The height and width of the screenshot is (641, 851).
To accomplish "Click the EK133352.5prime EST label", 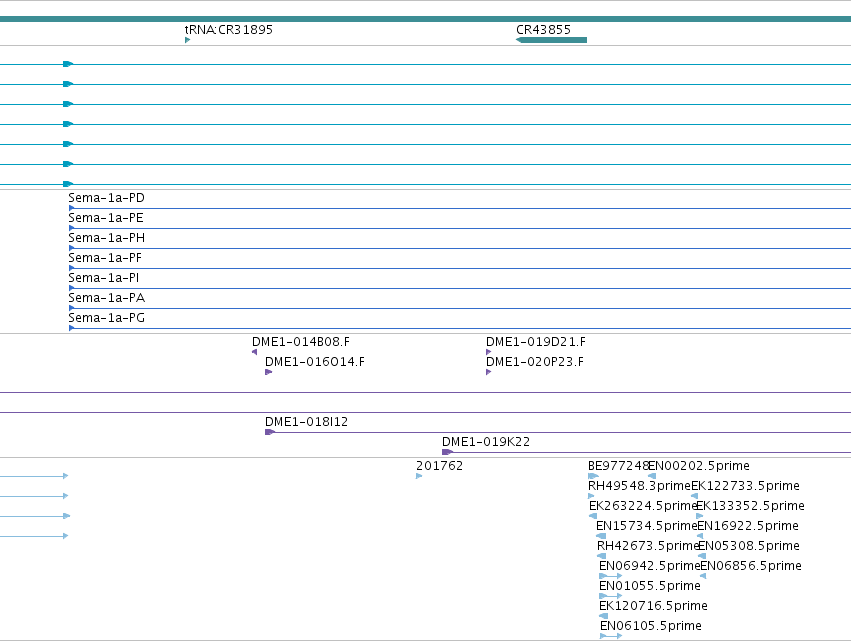I will [750, 506].
